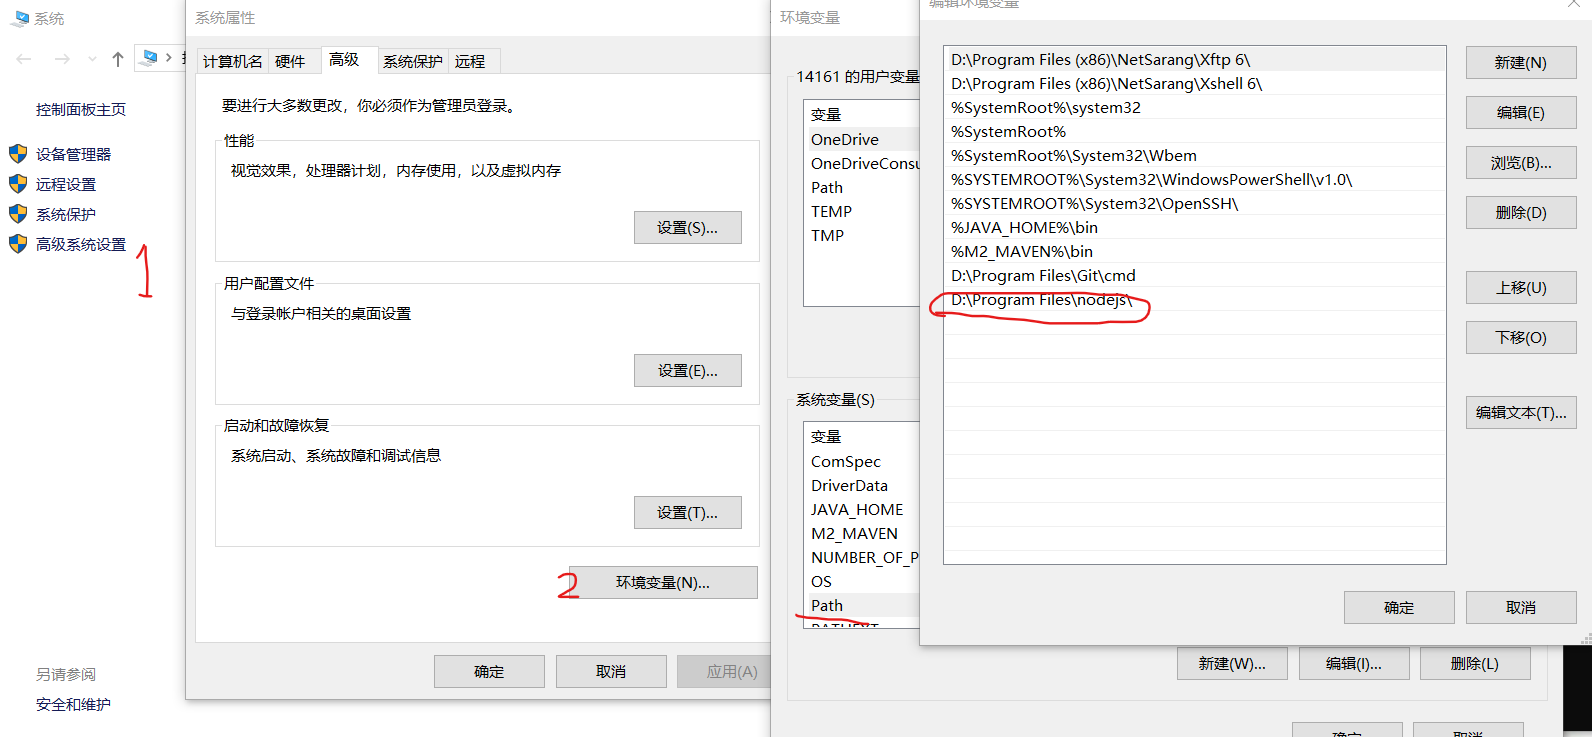Click 编辑文本(T)... button

1521,412
